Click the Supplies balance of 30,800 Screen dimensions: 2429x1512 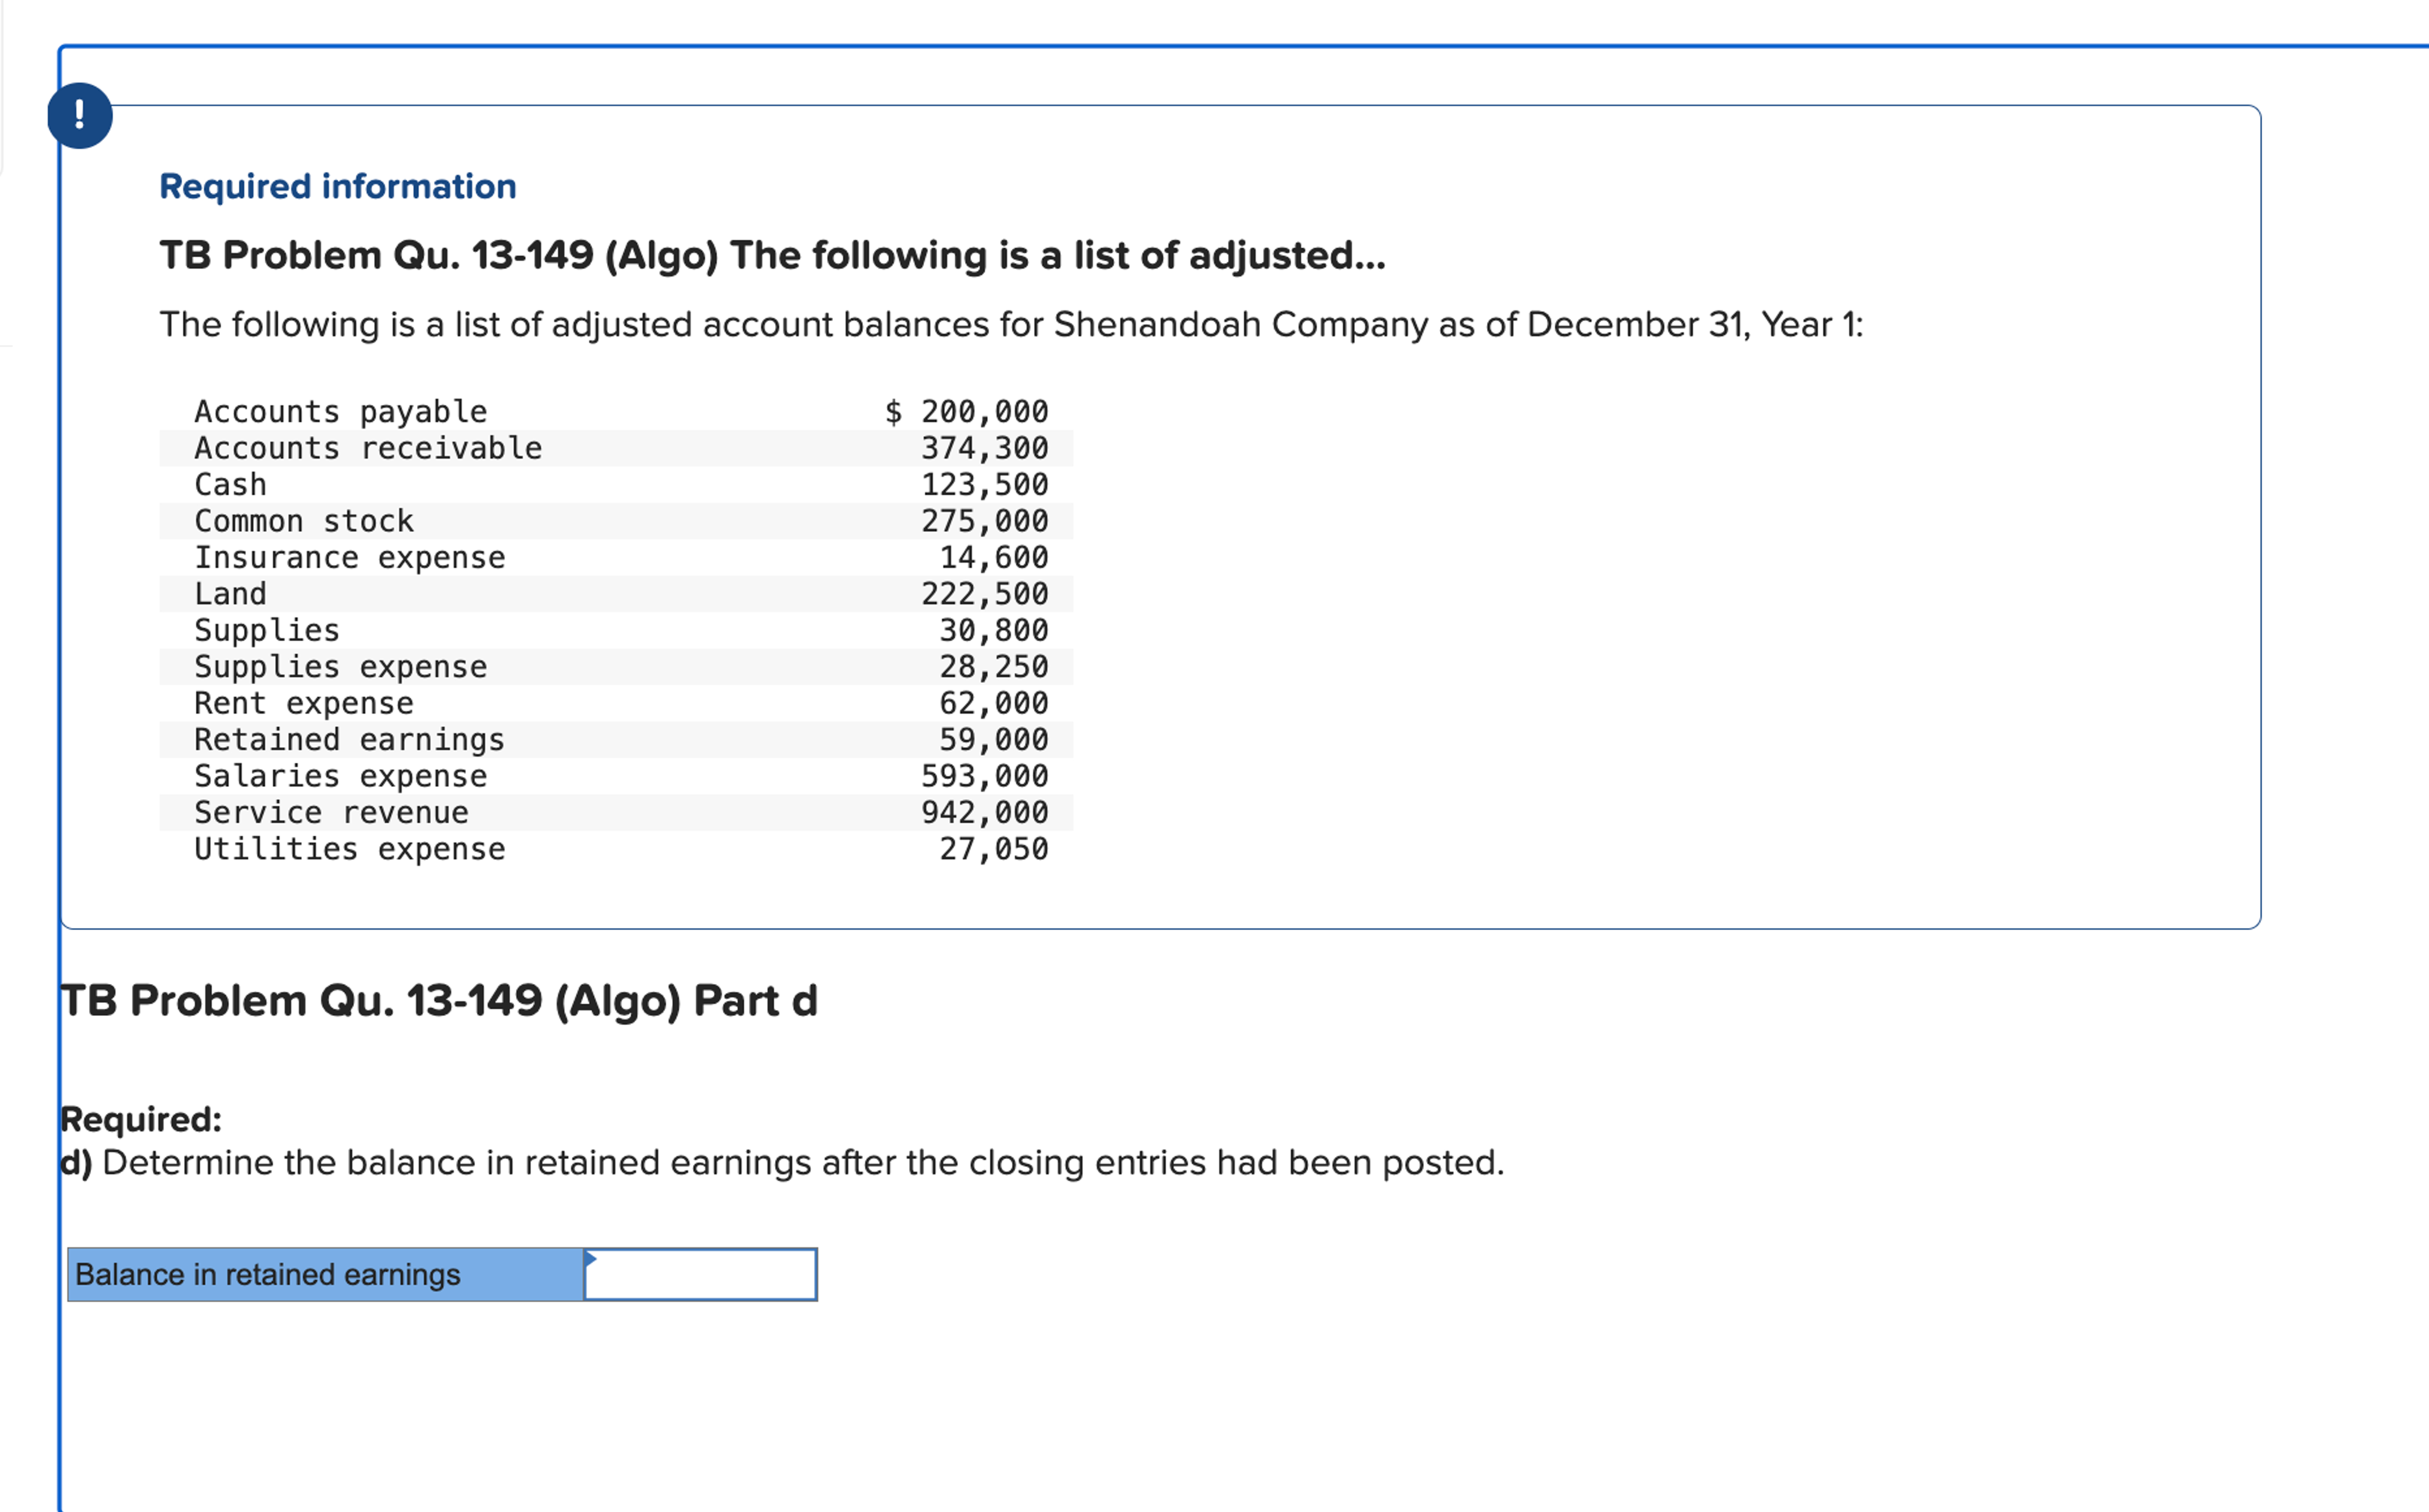995,630
